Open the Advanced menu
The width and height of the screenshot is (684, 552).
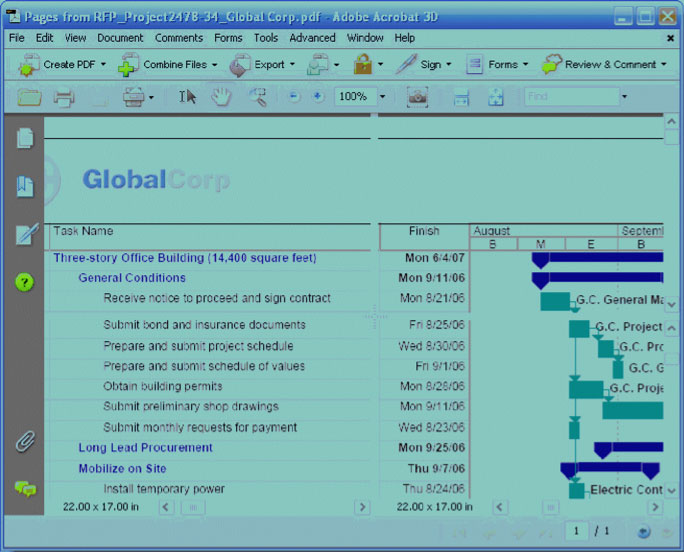tap(312, 38)
